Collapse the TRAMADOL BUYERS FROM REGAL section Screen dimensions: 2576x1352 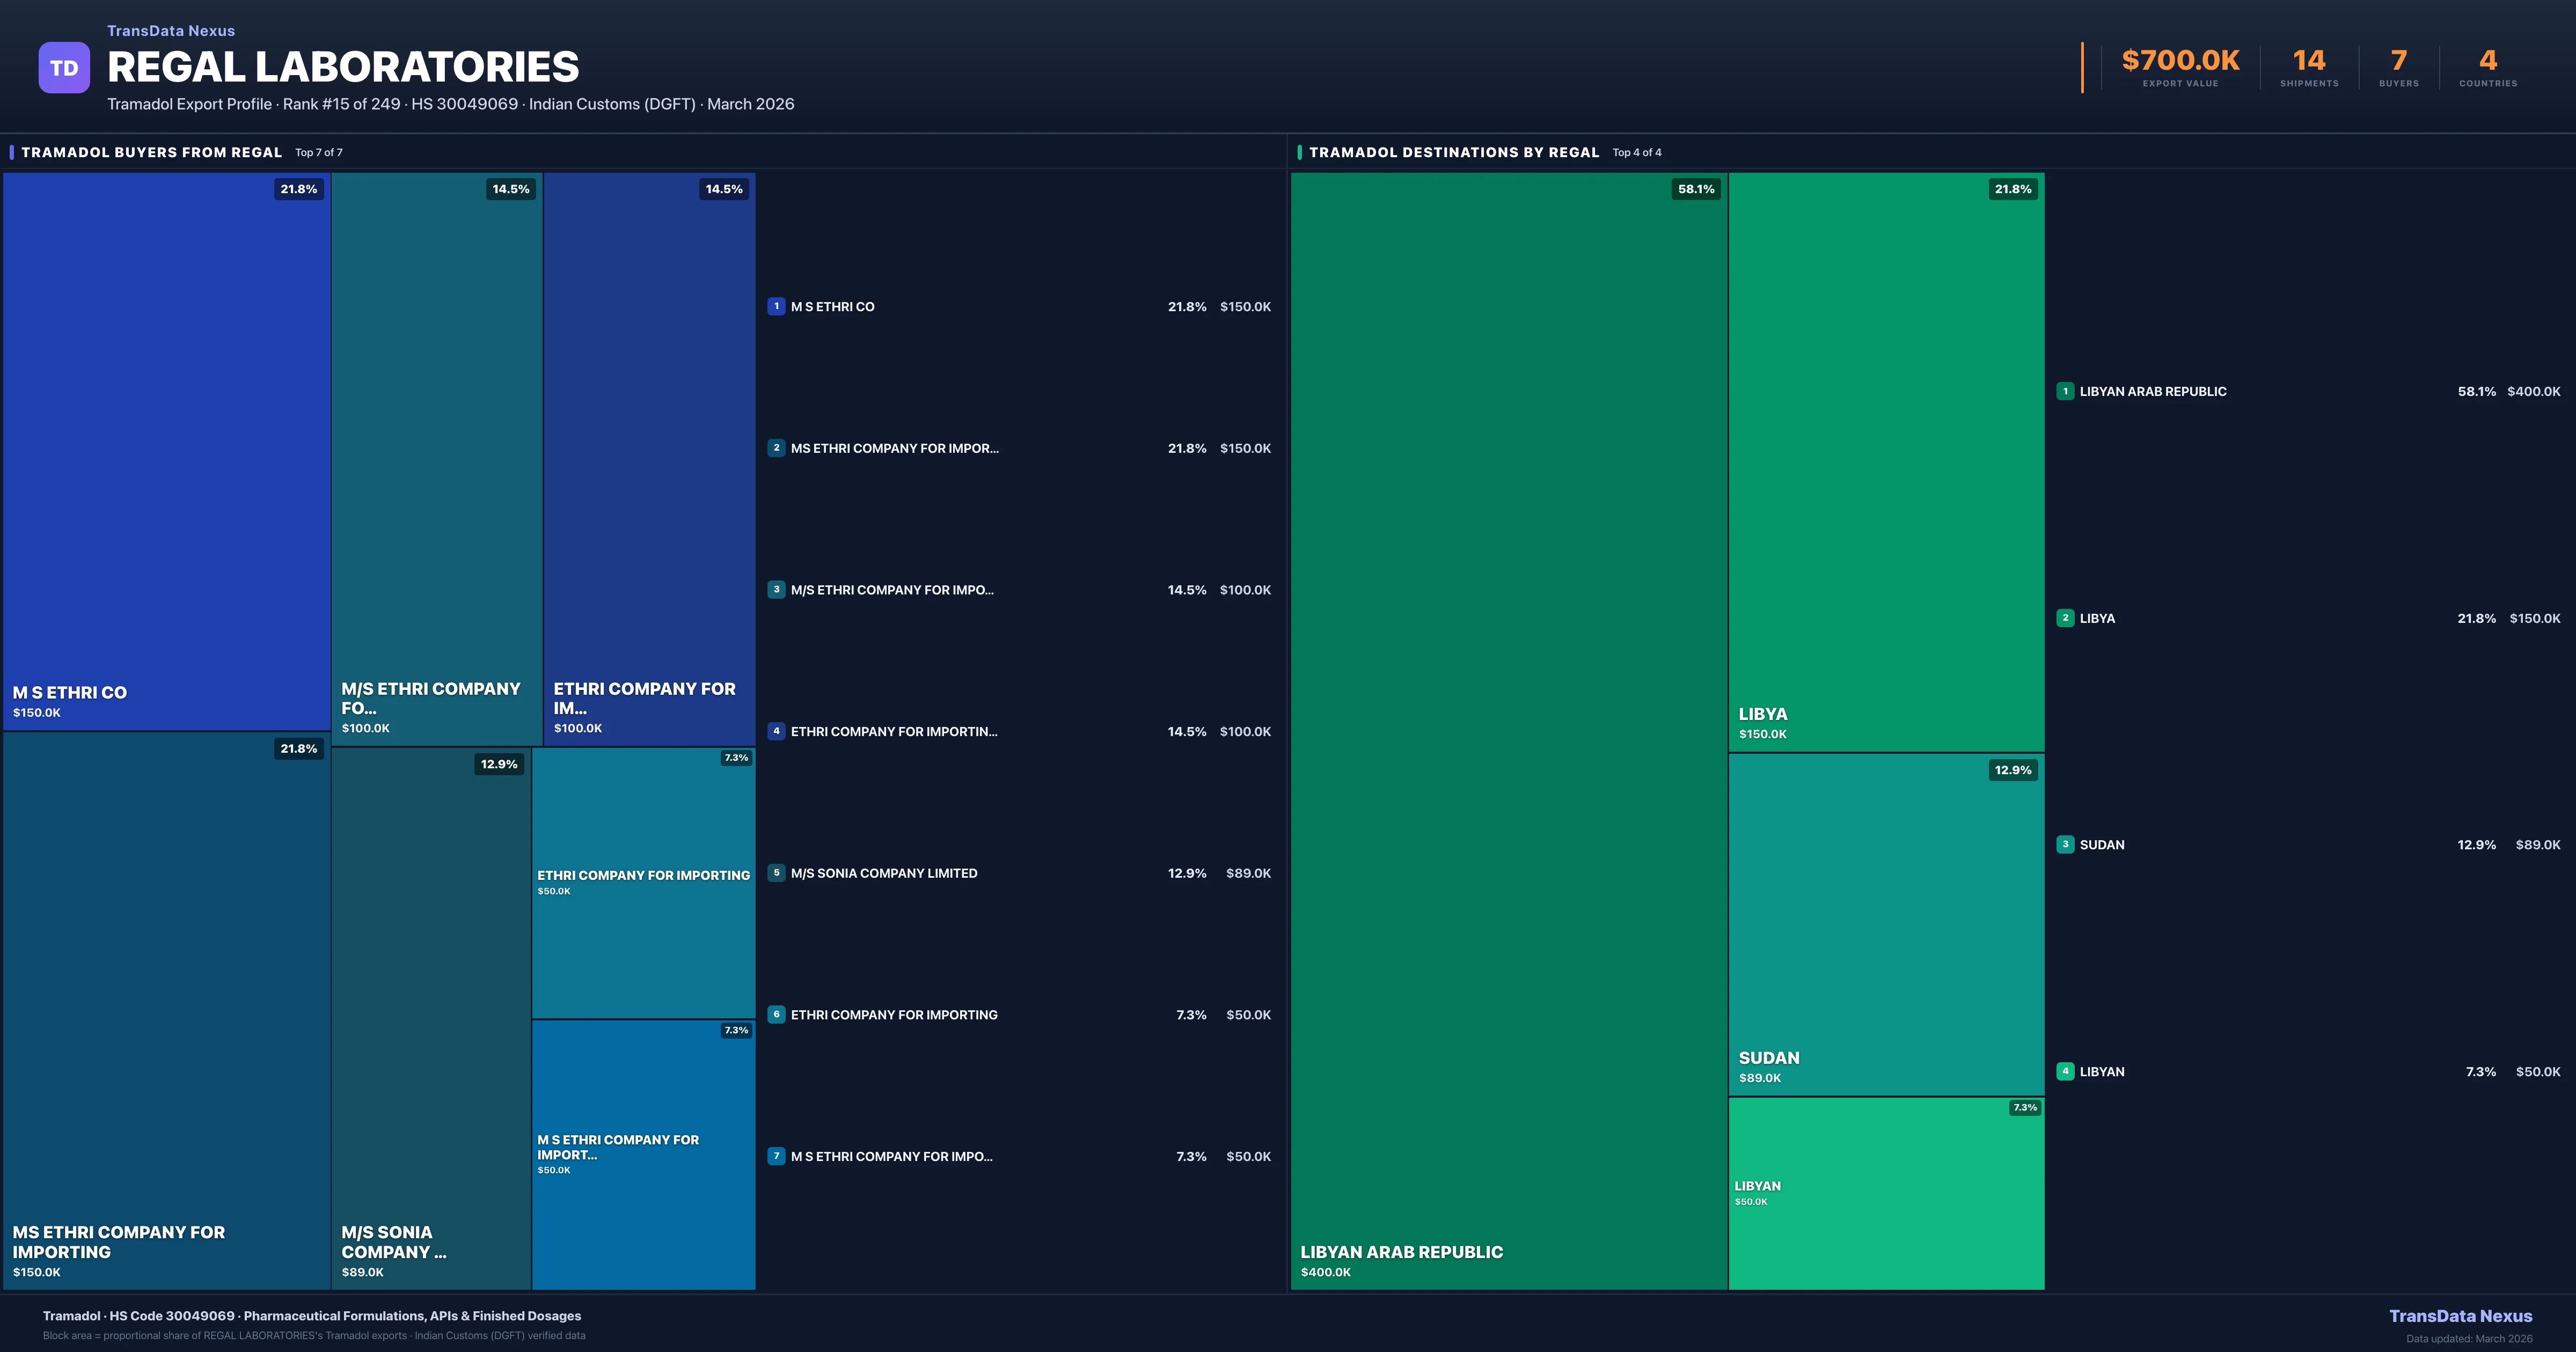152,152
